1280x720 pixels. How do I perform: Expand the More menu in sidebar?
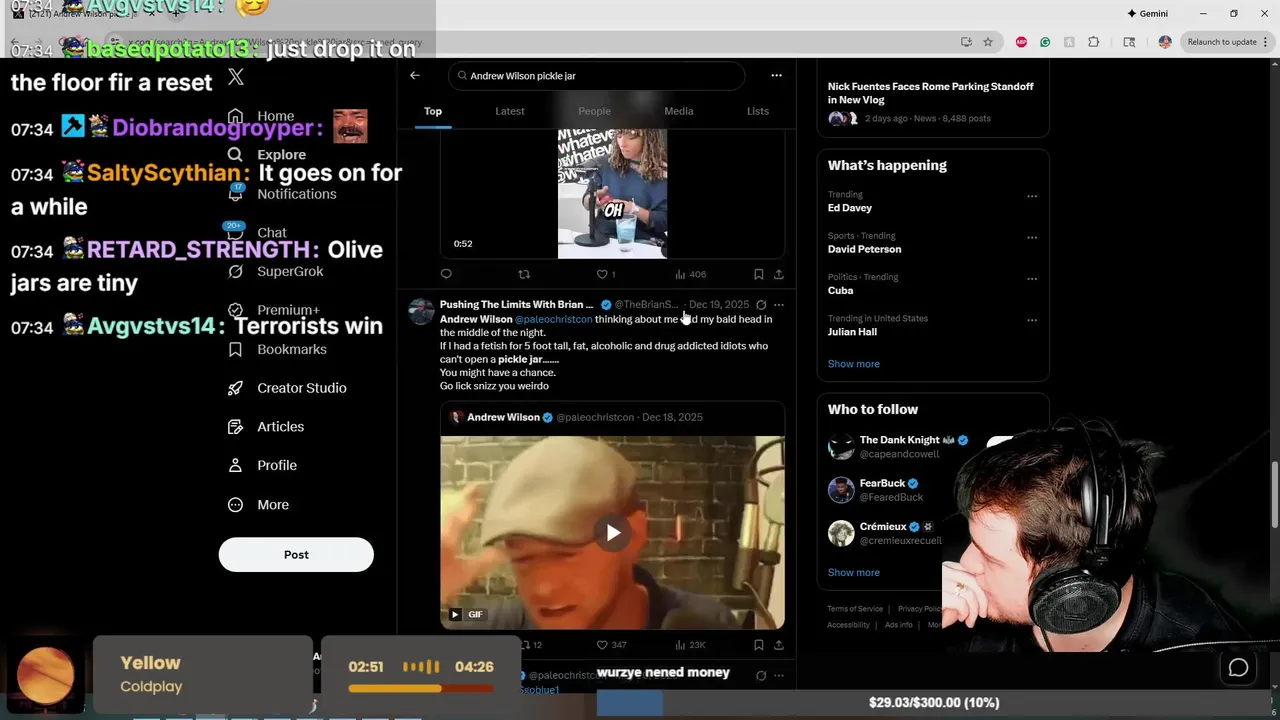[x=258, y=505]
